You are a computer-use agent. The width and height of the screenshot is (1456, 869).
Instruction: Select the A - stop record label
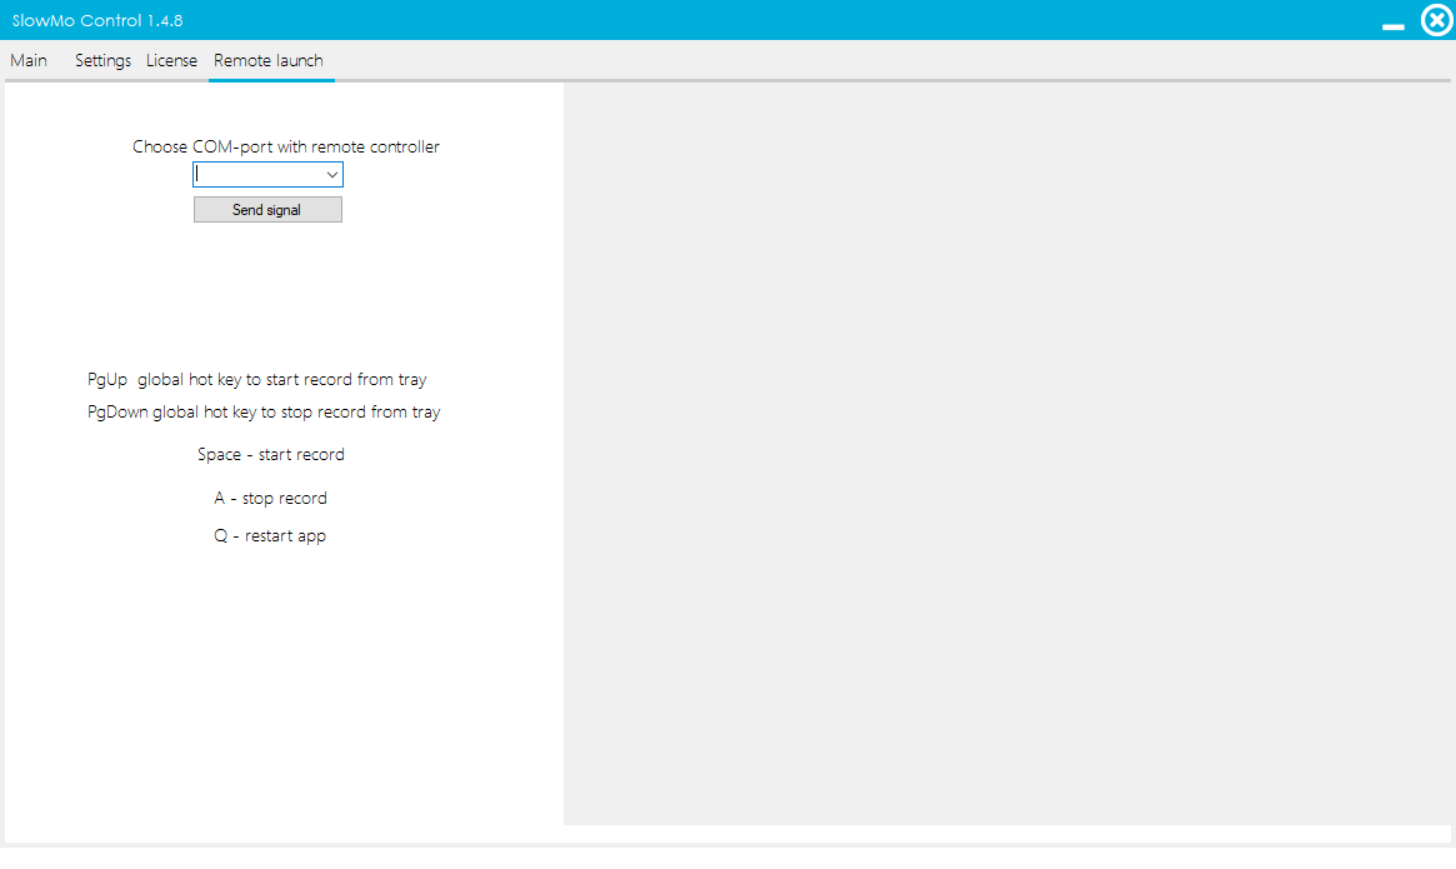pos(270,498)
